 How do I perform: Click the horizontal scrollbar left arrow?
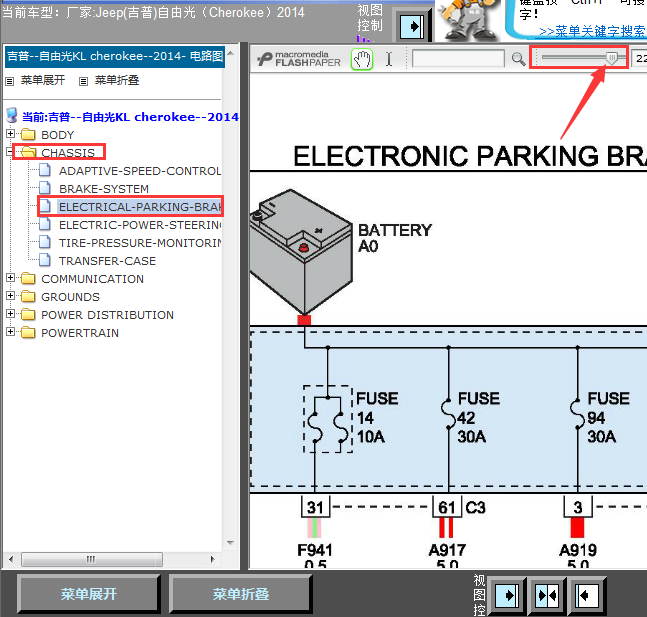[x=11, y=559]
